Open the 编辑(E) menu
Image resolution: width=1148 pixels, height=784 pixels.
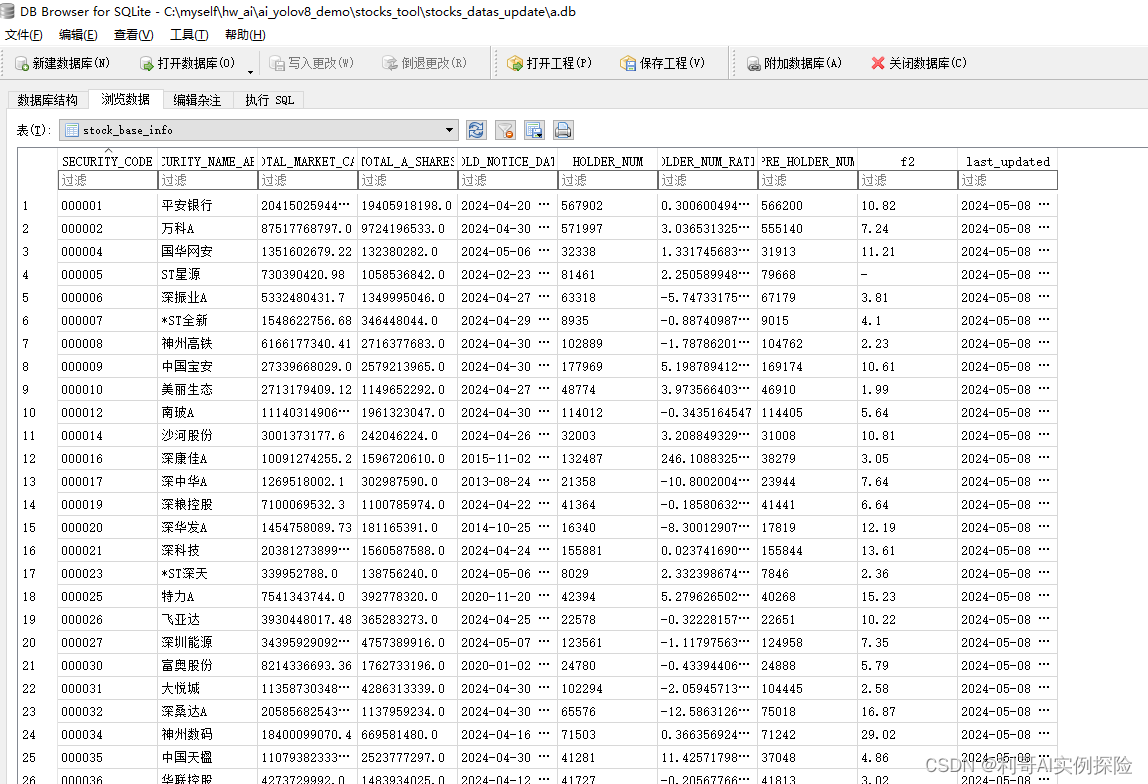click(x=78, y=34)
